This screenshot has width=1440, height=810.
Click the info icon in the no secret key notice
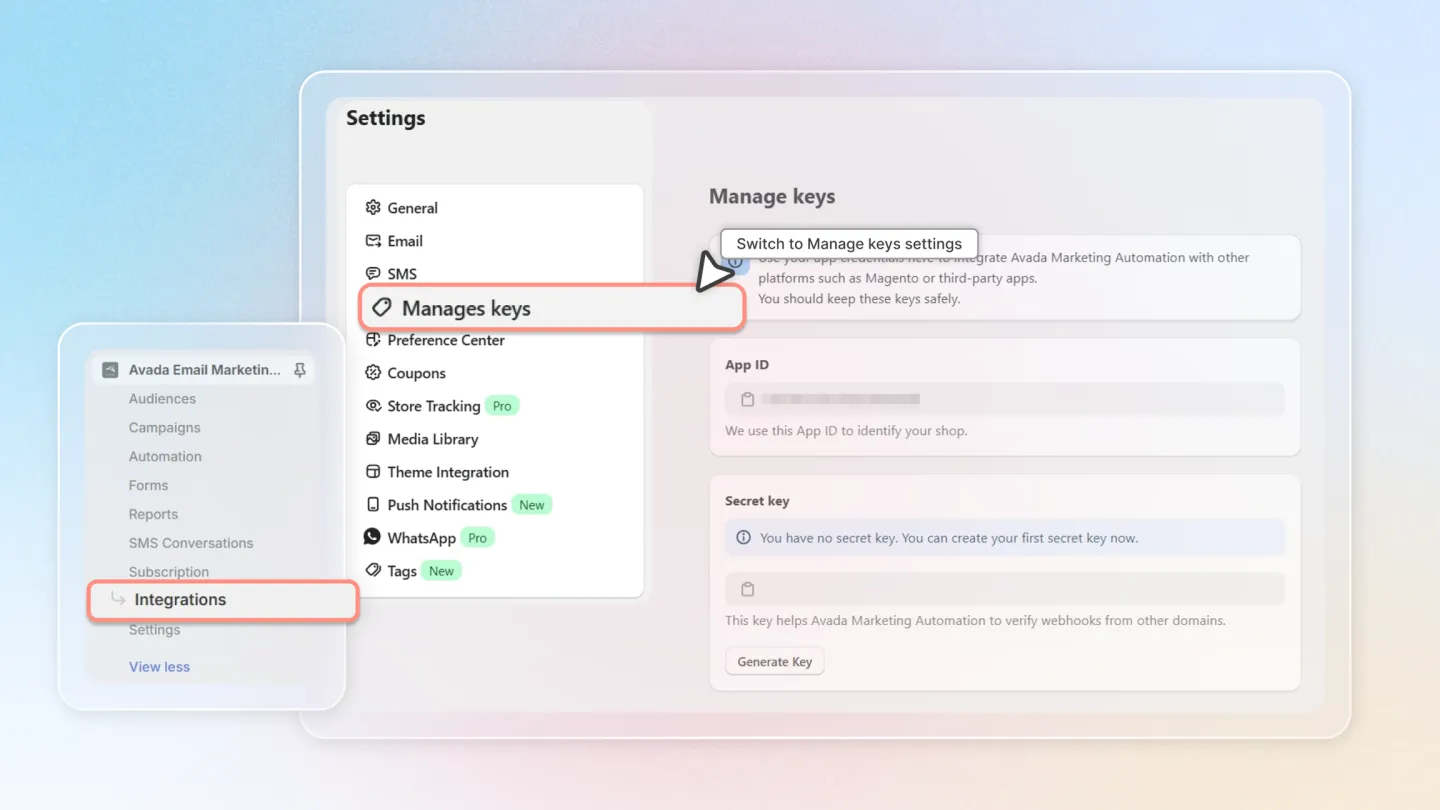(x=743, y=538)
